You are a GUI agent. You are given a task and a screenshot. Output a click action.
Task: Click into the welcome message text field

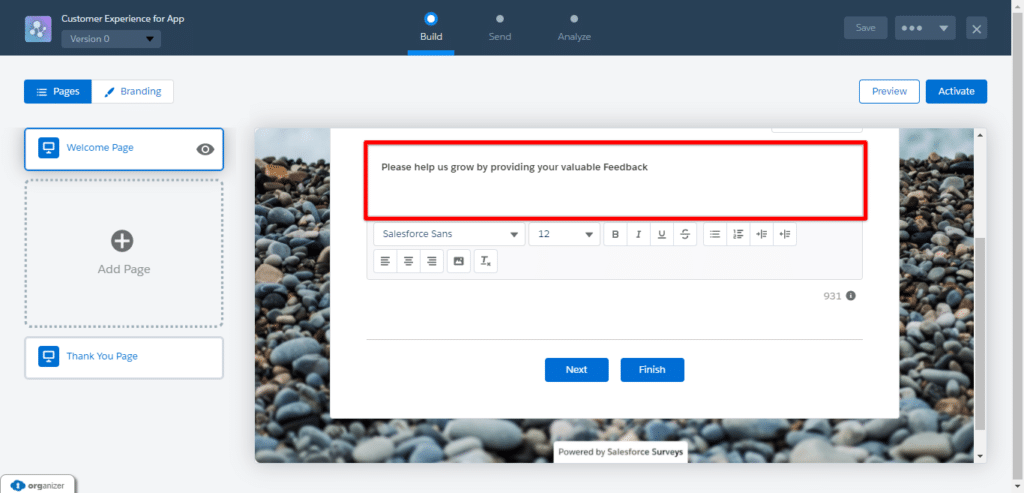(614, 180)
